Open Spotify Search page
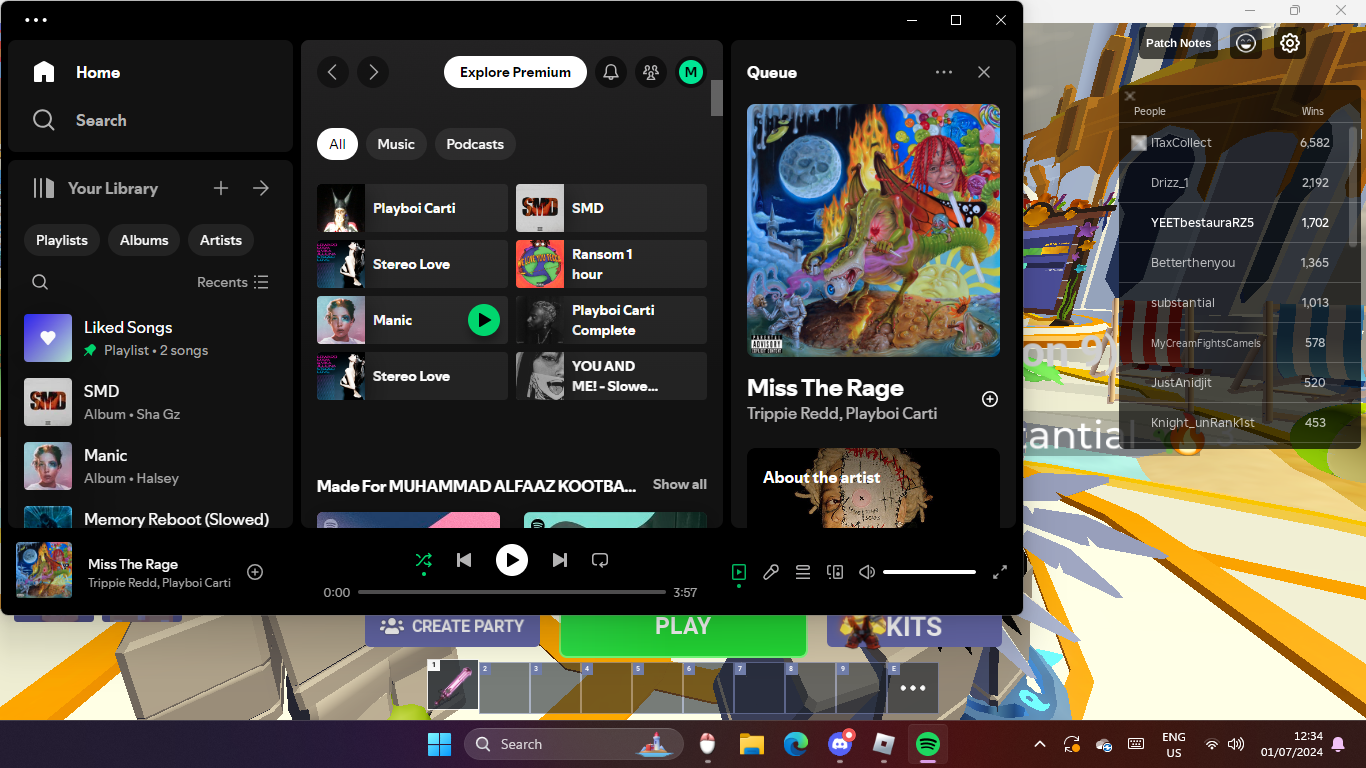 [79, 120]
